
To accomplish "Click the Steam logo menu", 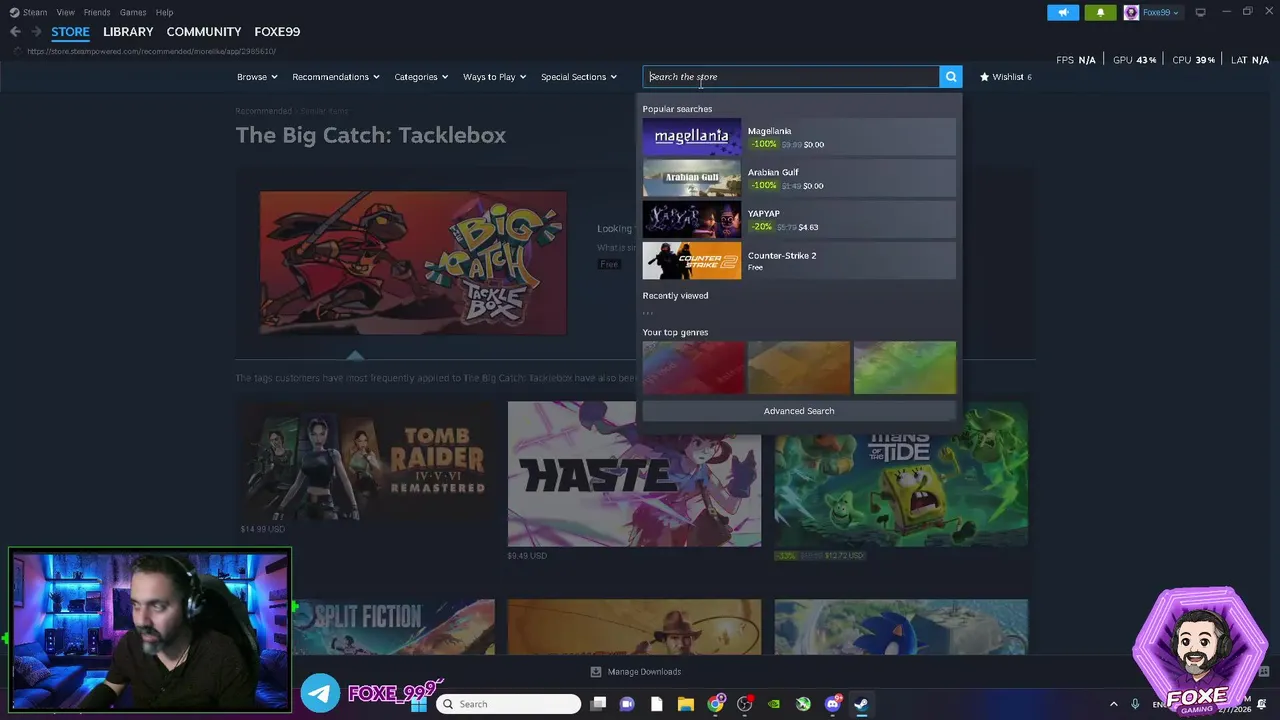I will (x=28, y=12).
